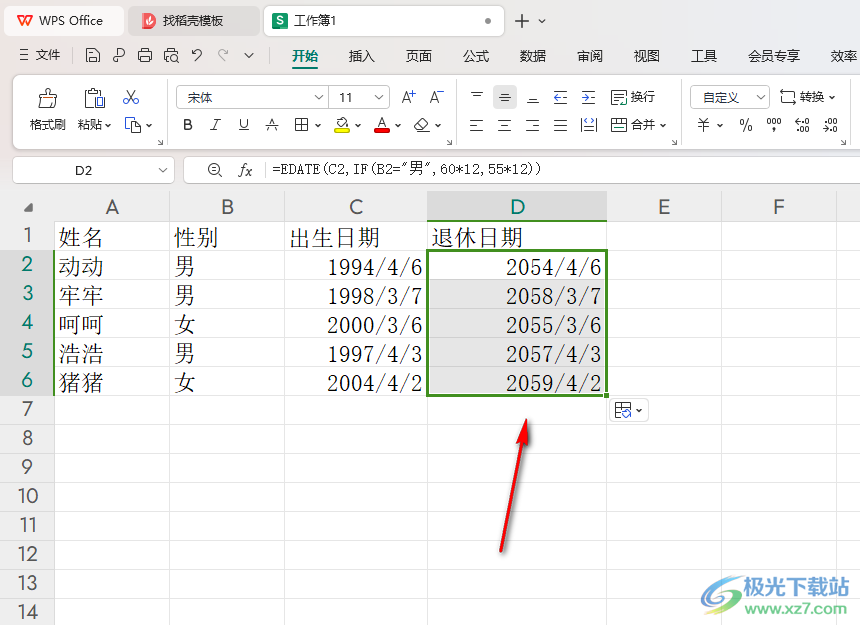This screenshot has width=860, height=625.
Task: Expand font color dropdown arrow
Action: tap(398, 126)
